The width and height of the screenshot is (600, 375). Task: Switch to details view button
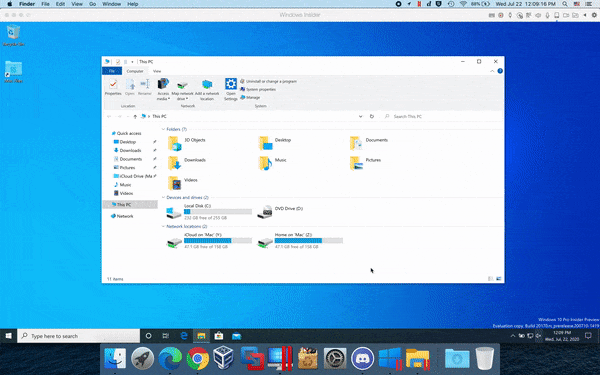(491, 279)
